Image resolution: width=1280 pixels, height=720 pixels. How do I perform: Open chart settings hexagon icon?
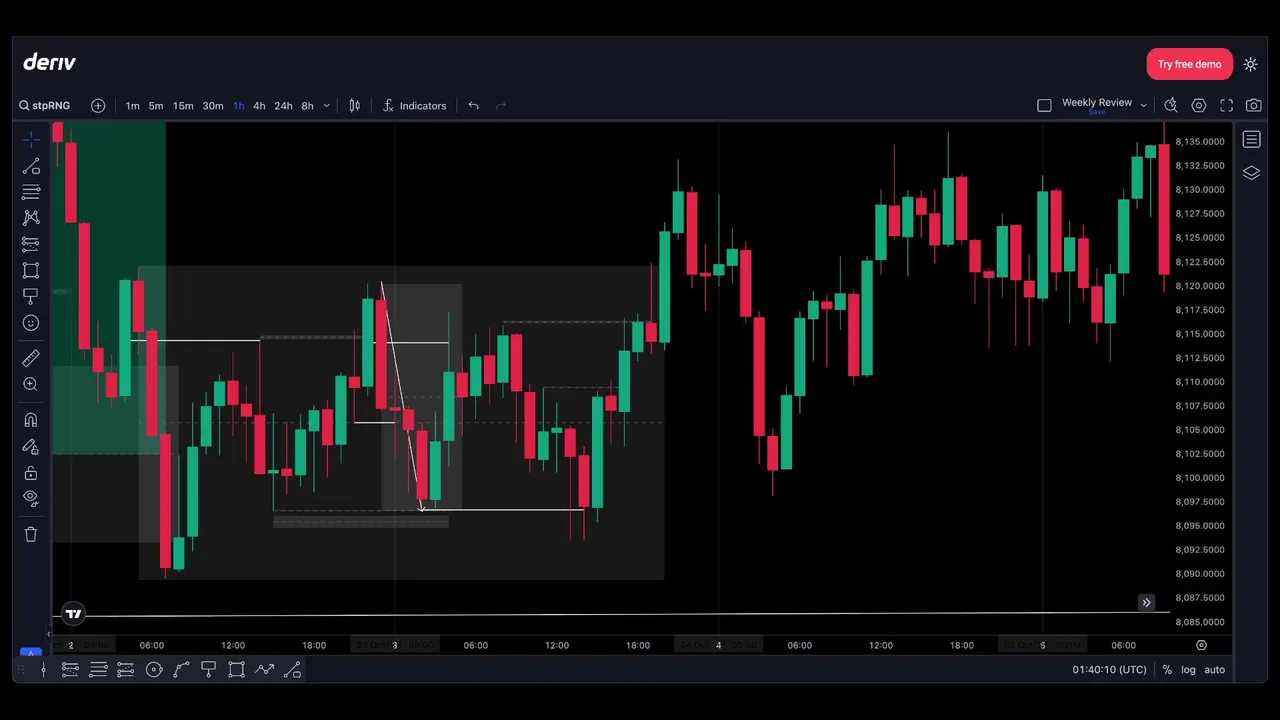coord(1199,105)
